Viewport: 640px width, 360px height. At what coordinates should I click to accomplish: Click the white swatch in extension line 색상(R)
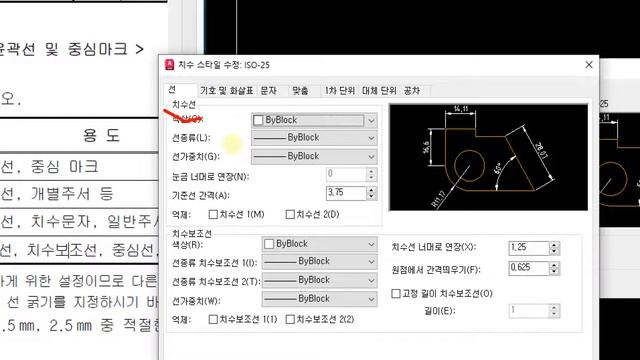click(x=269, y=244)
